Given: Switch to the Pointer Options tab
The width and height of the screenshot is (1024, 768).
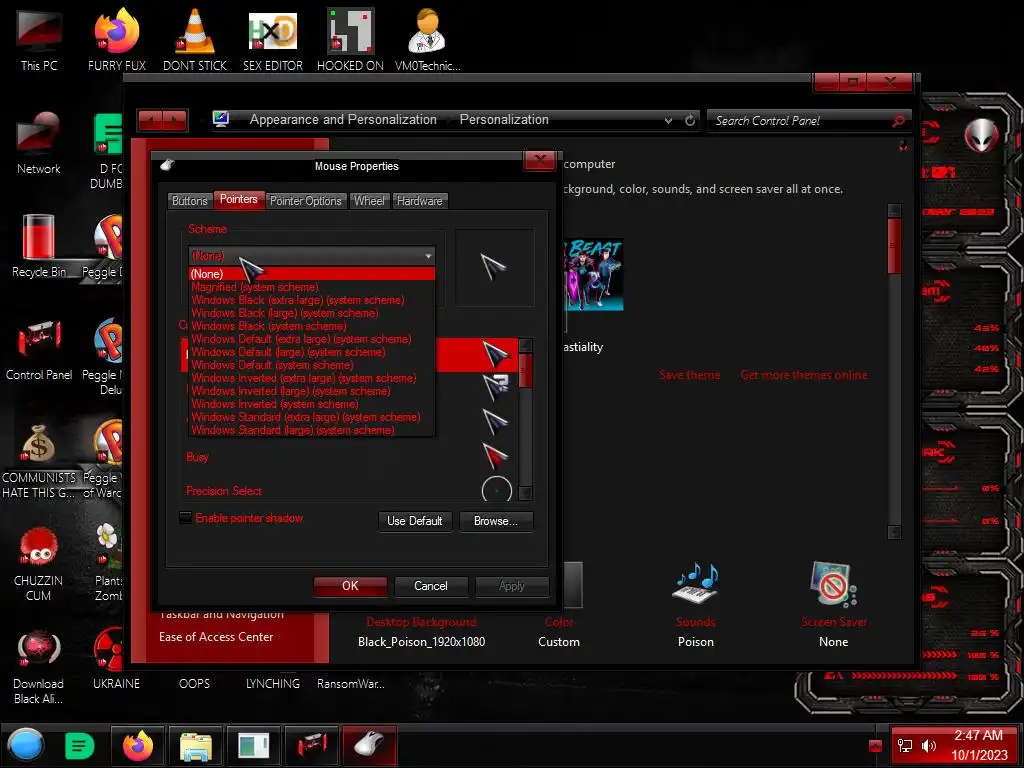Looking at the screenshot, I should pos(306,200).
